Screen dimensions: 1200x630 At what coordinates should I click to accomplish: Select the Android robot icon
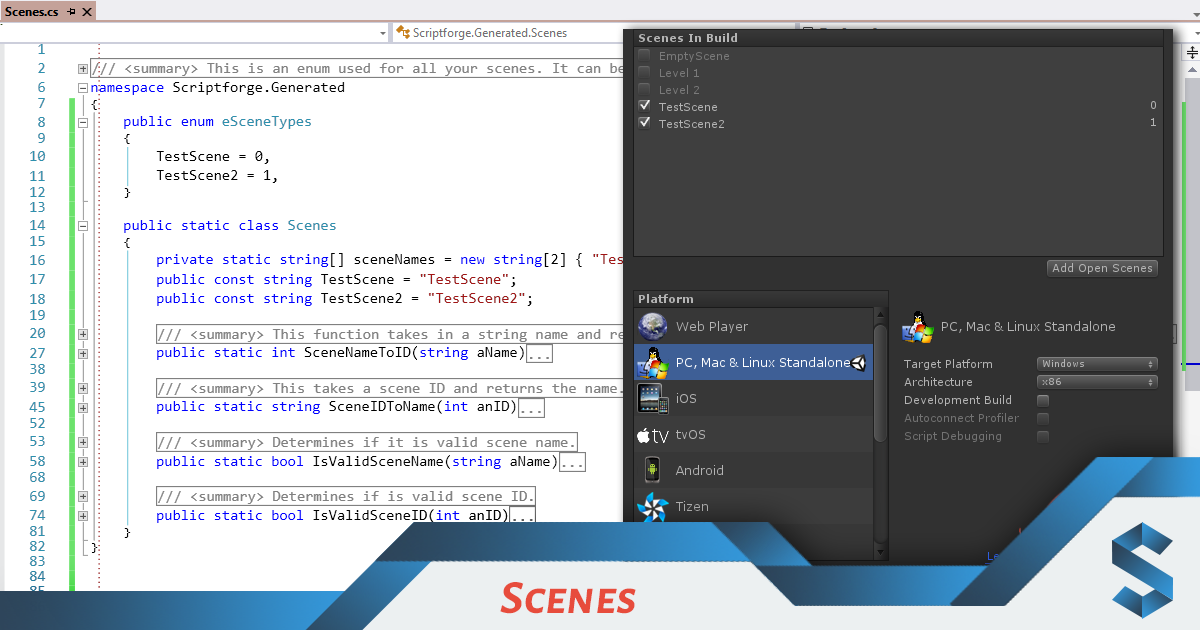tap(653, 470)
